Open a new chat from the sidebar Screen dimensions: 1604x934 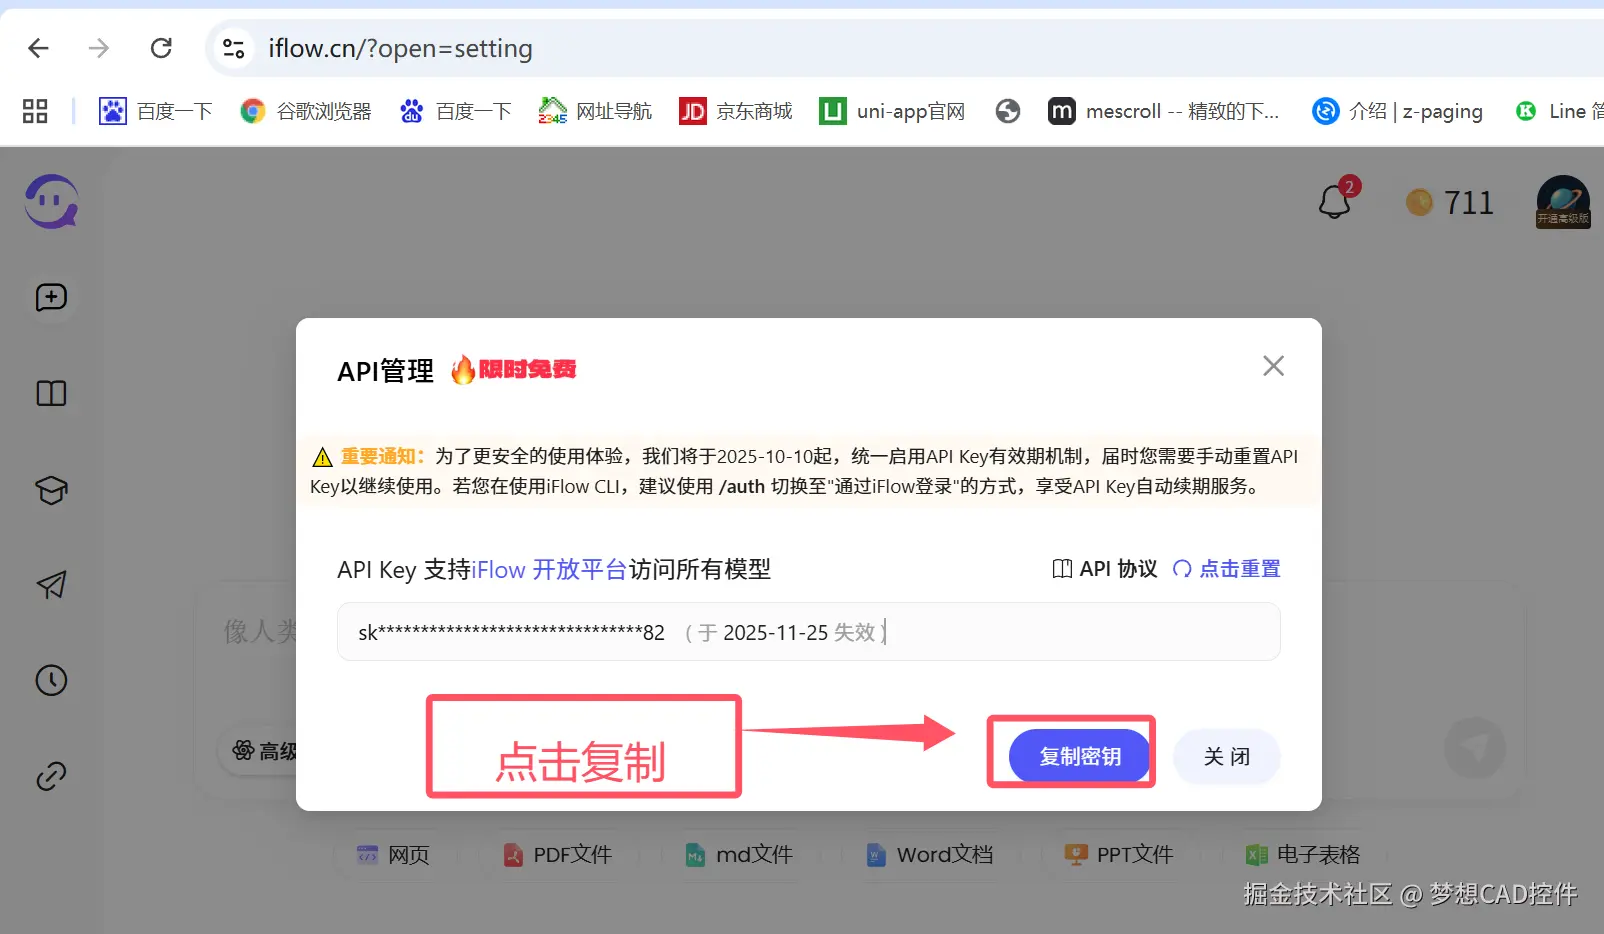pos(51,297)
